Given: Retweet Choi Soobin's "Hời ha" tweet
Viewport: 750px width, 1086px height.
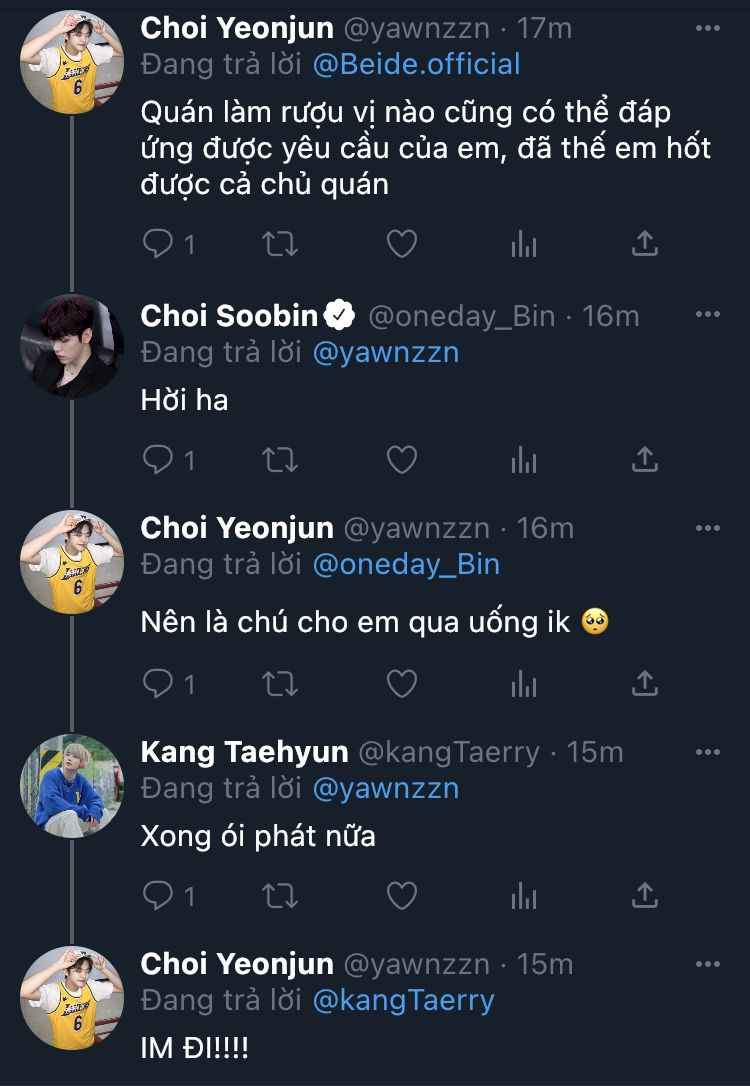Looking at the screenshot, I should point(279,459).
